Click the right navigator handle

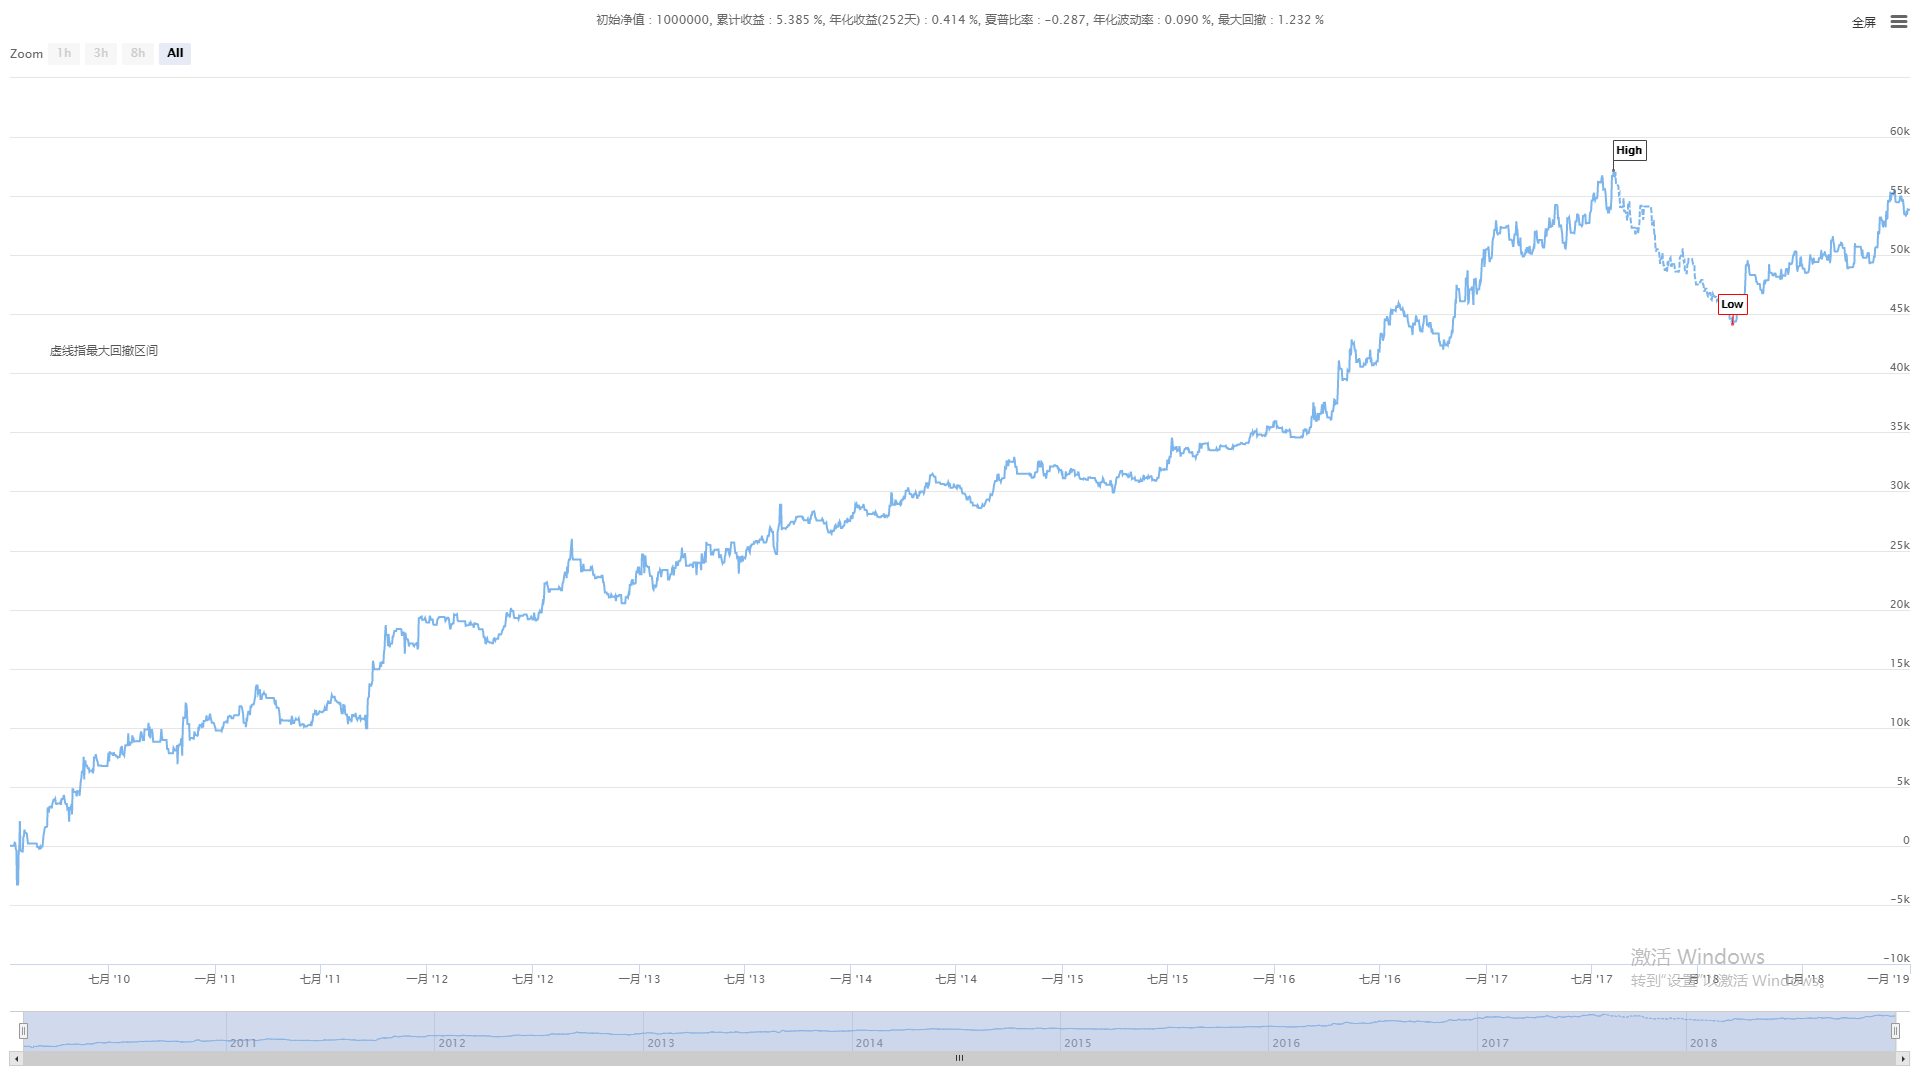[1895, 1031]
